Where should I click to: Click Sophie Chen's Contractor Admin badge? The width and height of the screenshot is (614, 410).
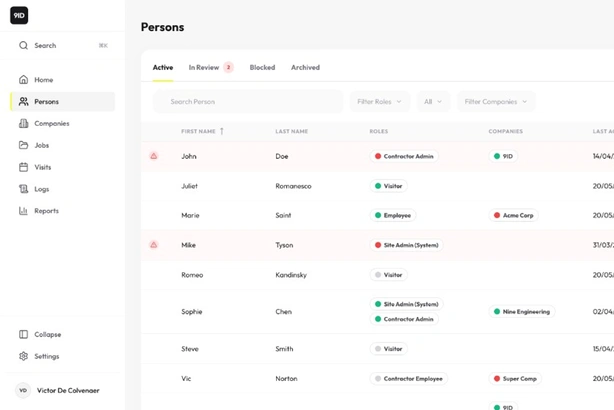(x=404, y=319)
